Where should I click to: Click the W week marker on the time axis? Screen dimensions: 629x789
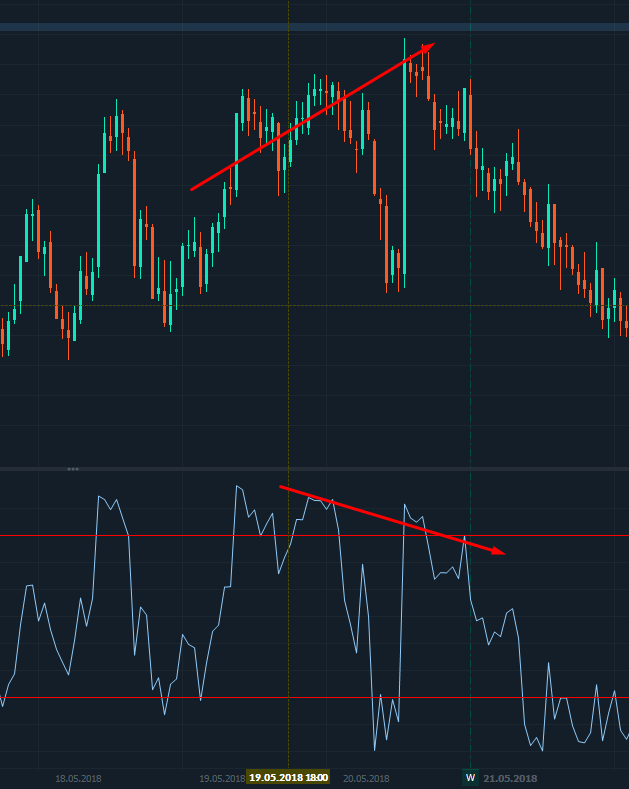(x=470, y=778)
